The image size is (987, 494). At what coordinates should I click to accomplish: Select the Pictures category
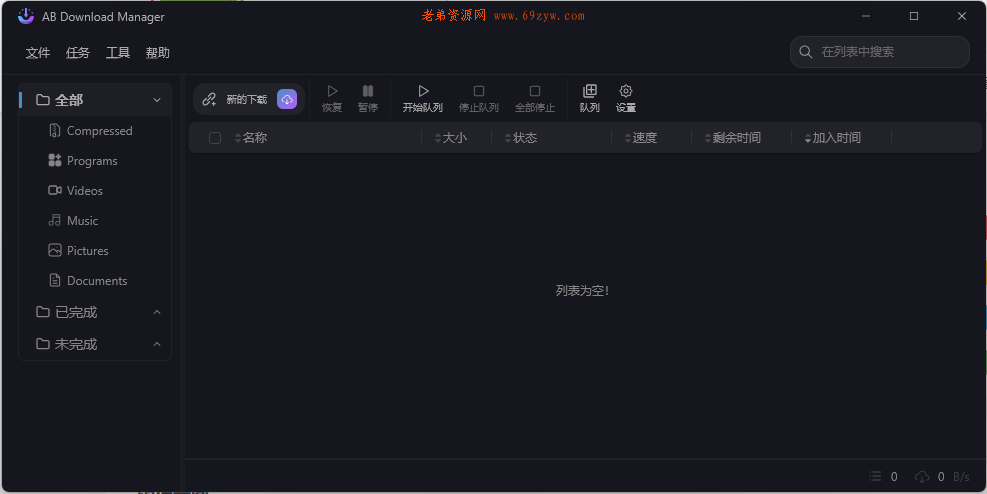pyautogui.click(x=95, y=250)
